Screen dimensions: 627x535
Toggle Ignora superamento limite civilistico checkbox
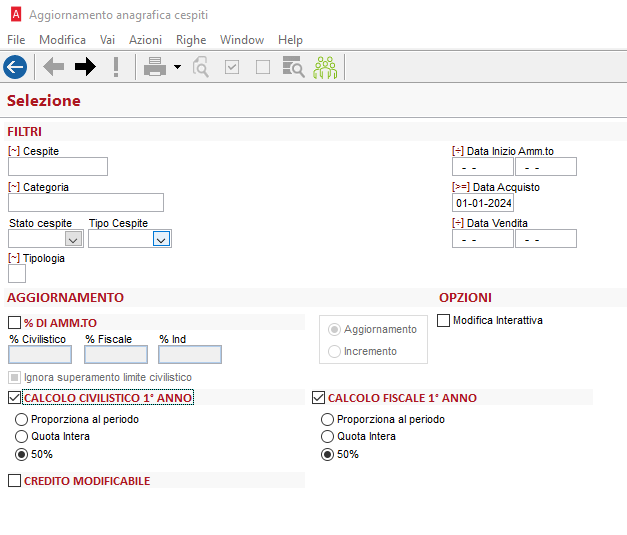click(x=14, y=377)
